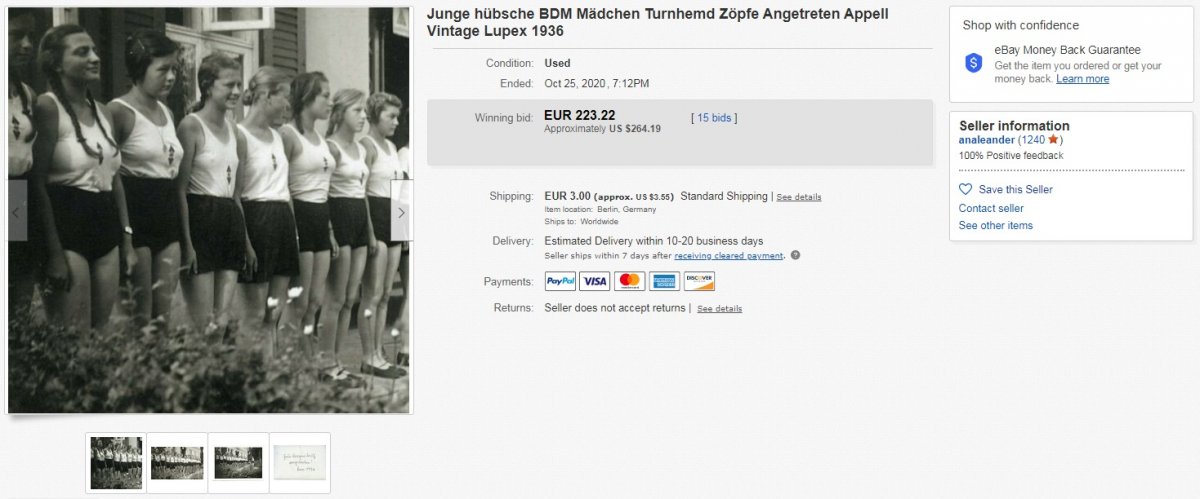Show the next listing photo arrow

401,211
